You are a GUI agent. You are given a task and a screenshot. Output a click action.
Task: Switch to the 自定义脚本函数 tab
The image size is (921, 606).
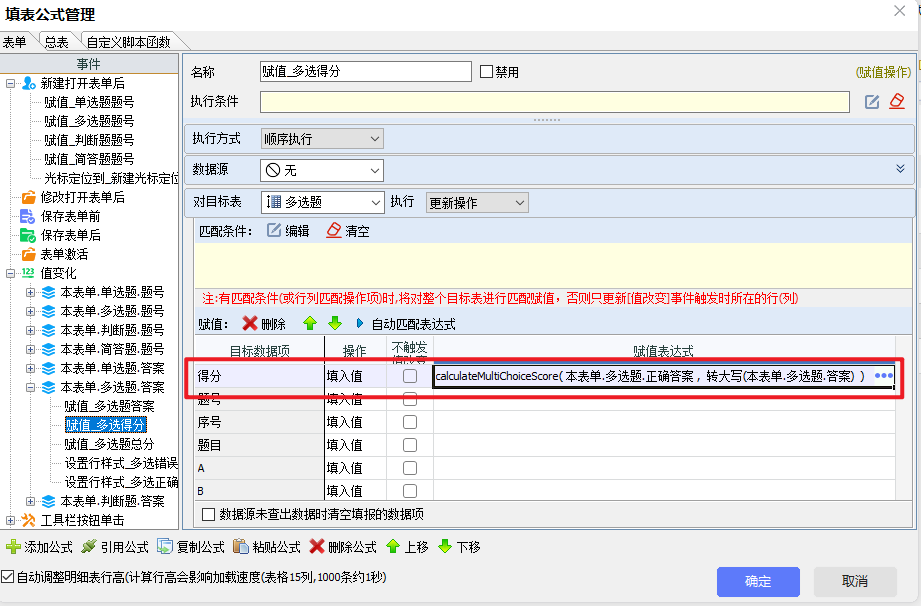[x=129, y=42]
